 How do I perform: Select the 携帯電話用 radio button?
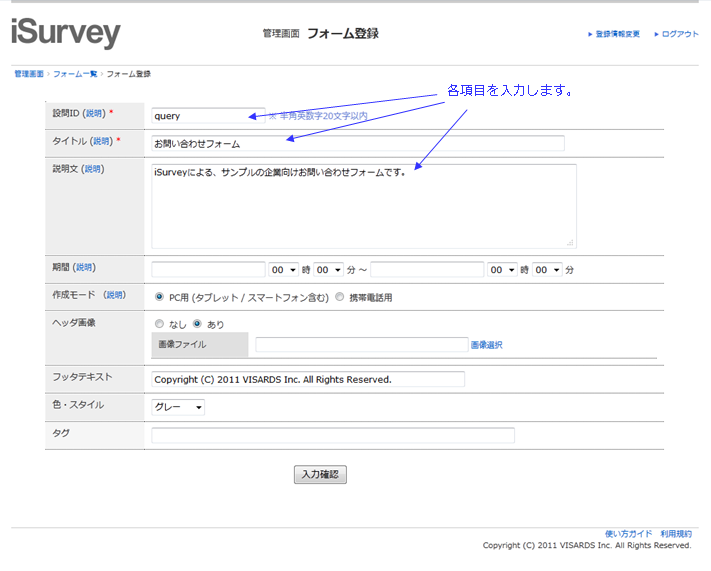(340, 297)
